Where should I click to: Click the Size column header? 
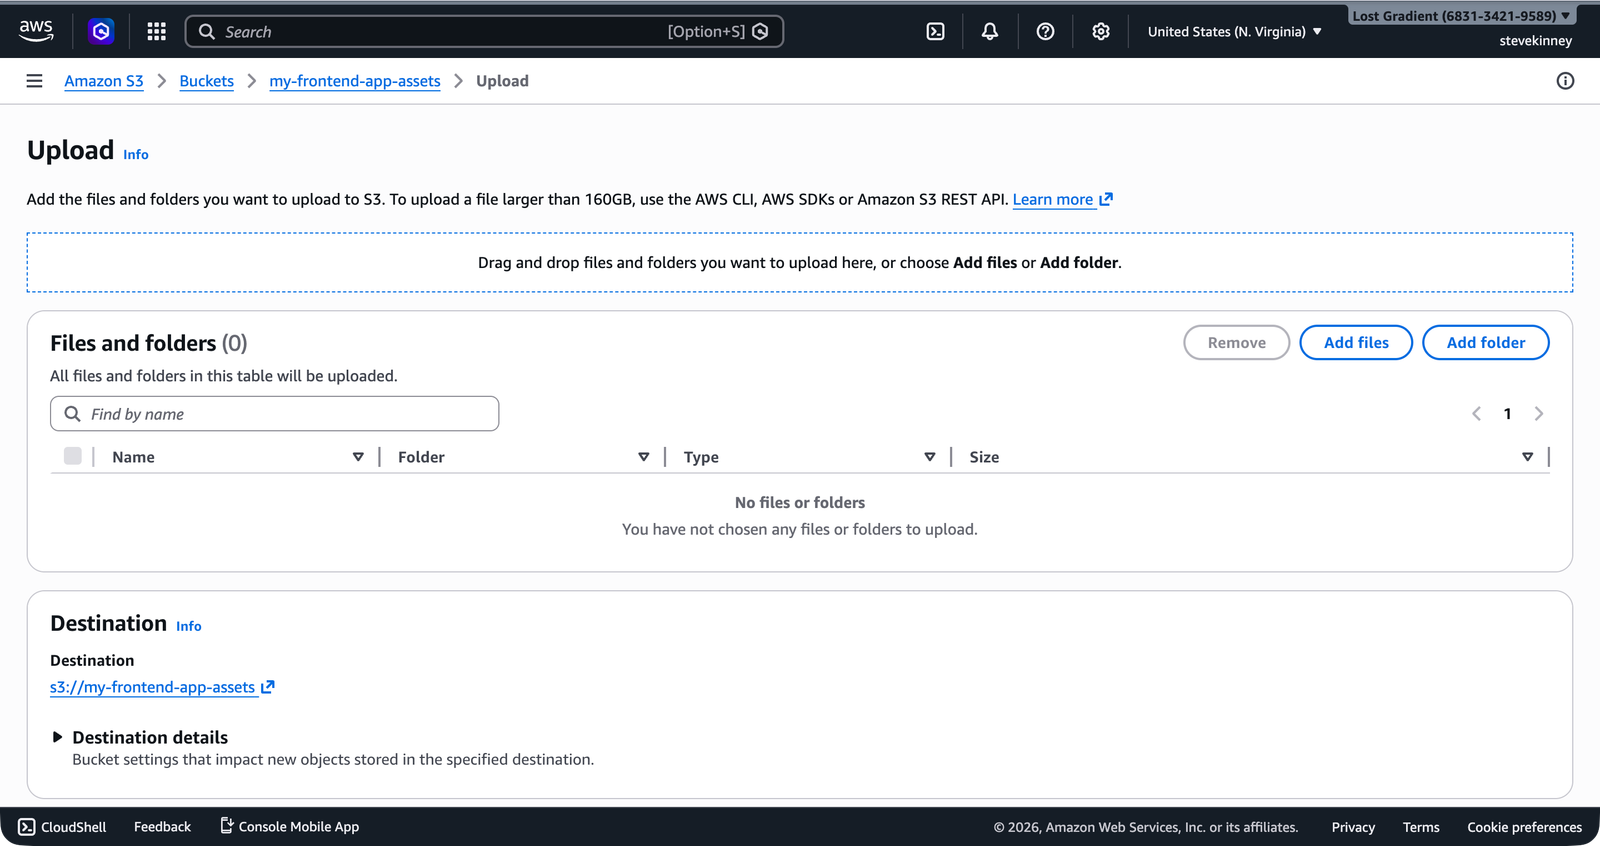pyautogui.click(x=984, y=457)
